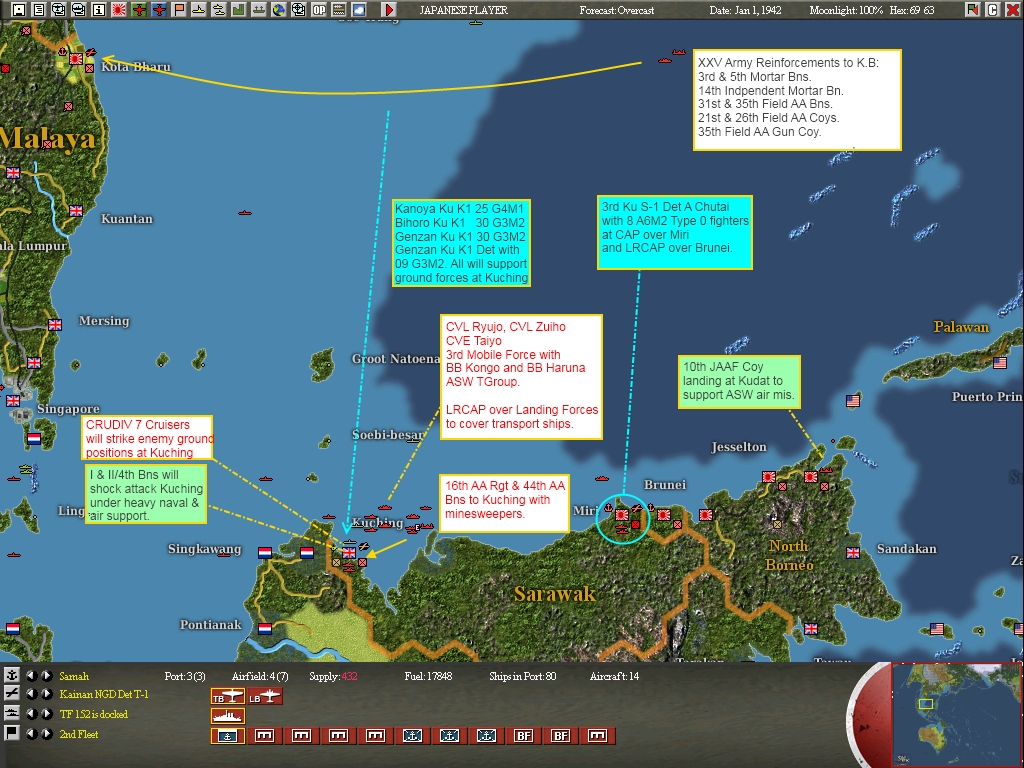Select the Kota Bharu Japanese base icon
1024x768 pixels.
76,59
